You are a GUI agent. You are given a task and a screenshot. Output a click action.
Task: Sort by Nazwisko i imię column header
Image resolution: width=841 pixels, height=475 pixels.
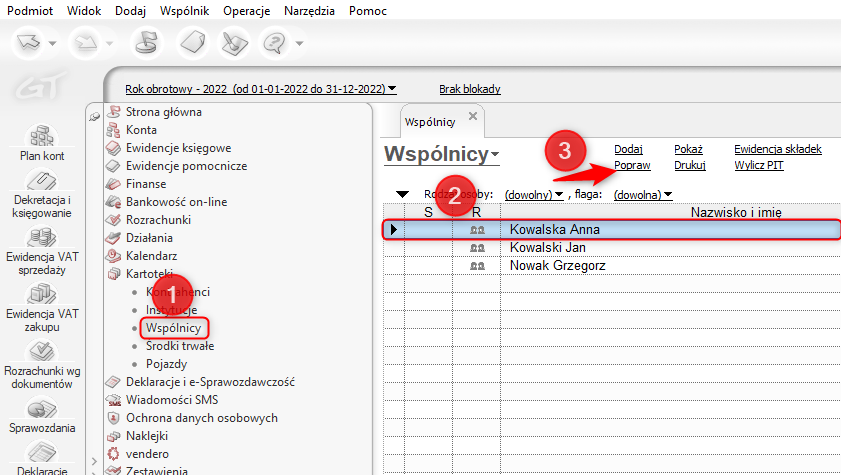click(x=736, y=212)
